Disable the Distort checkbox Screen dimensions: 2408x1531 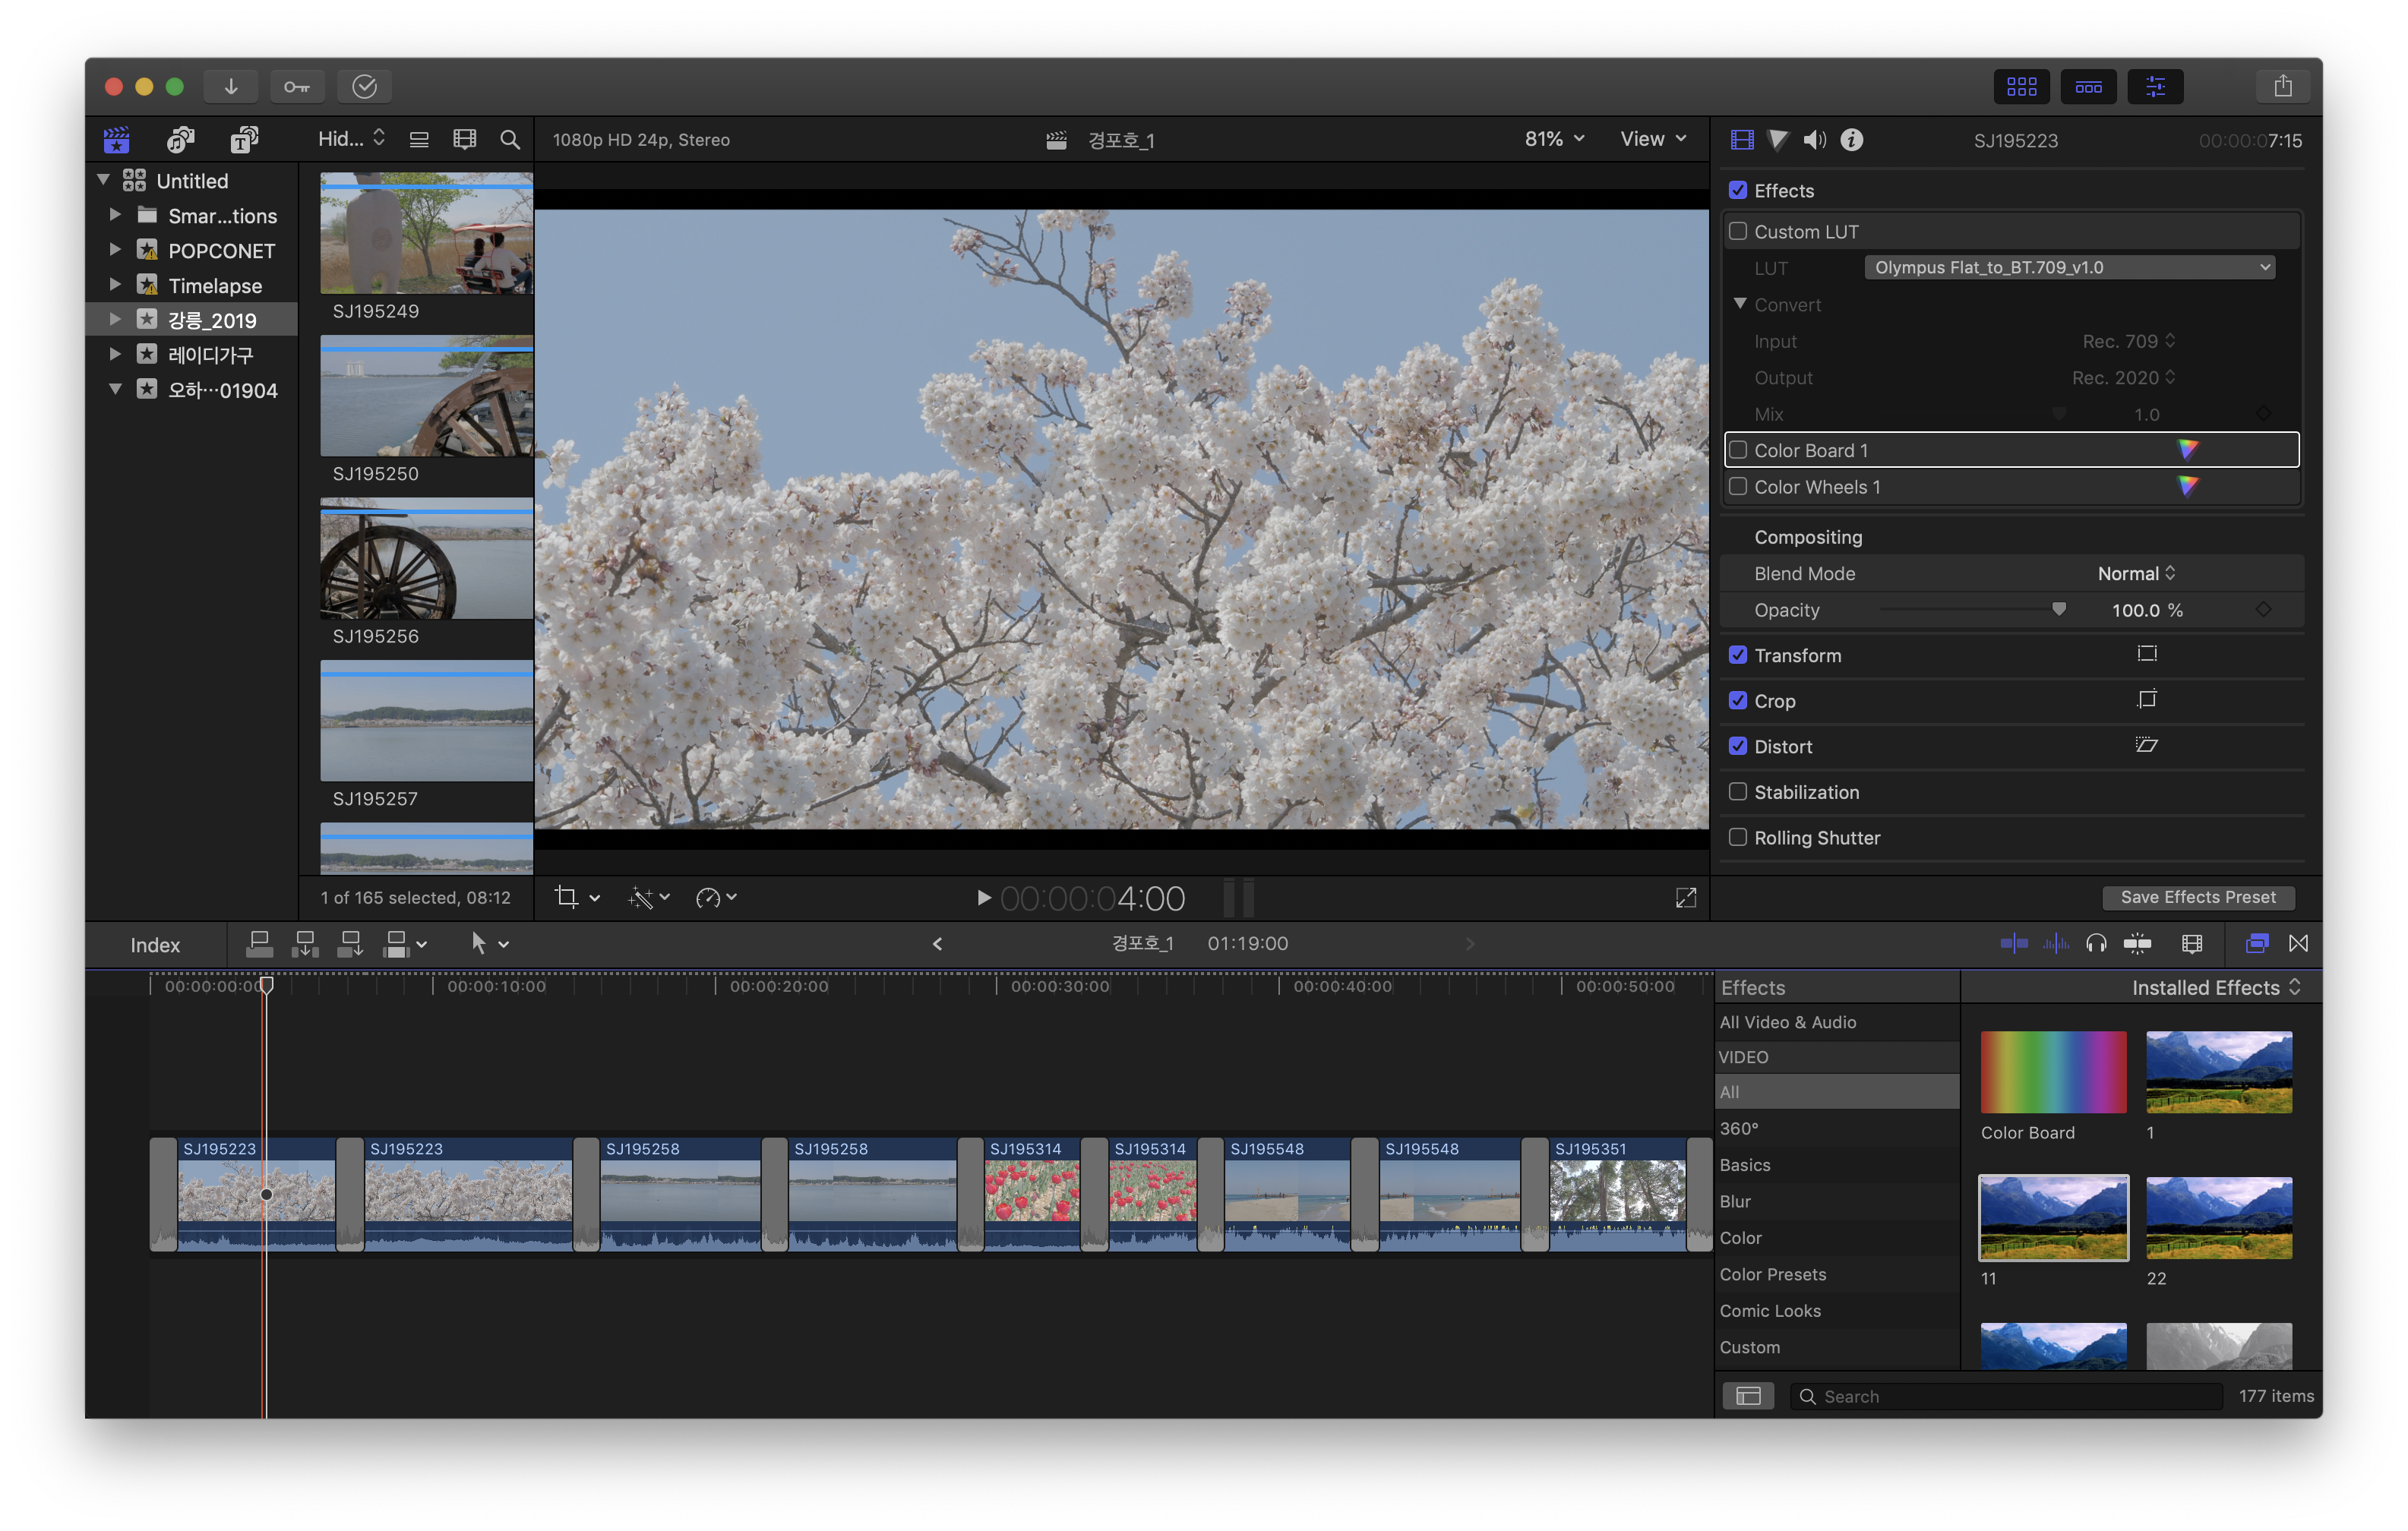point(1738,746)
